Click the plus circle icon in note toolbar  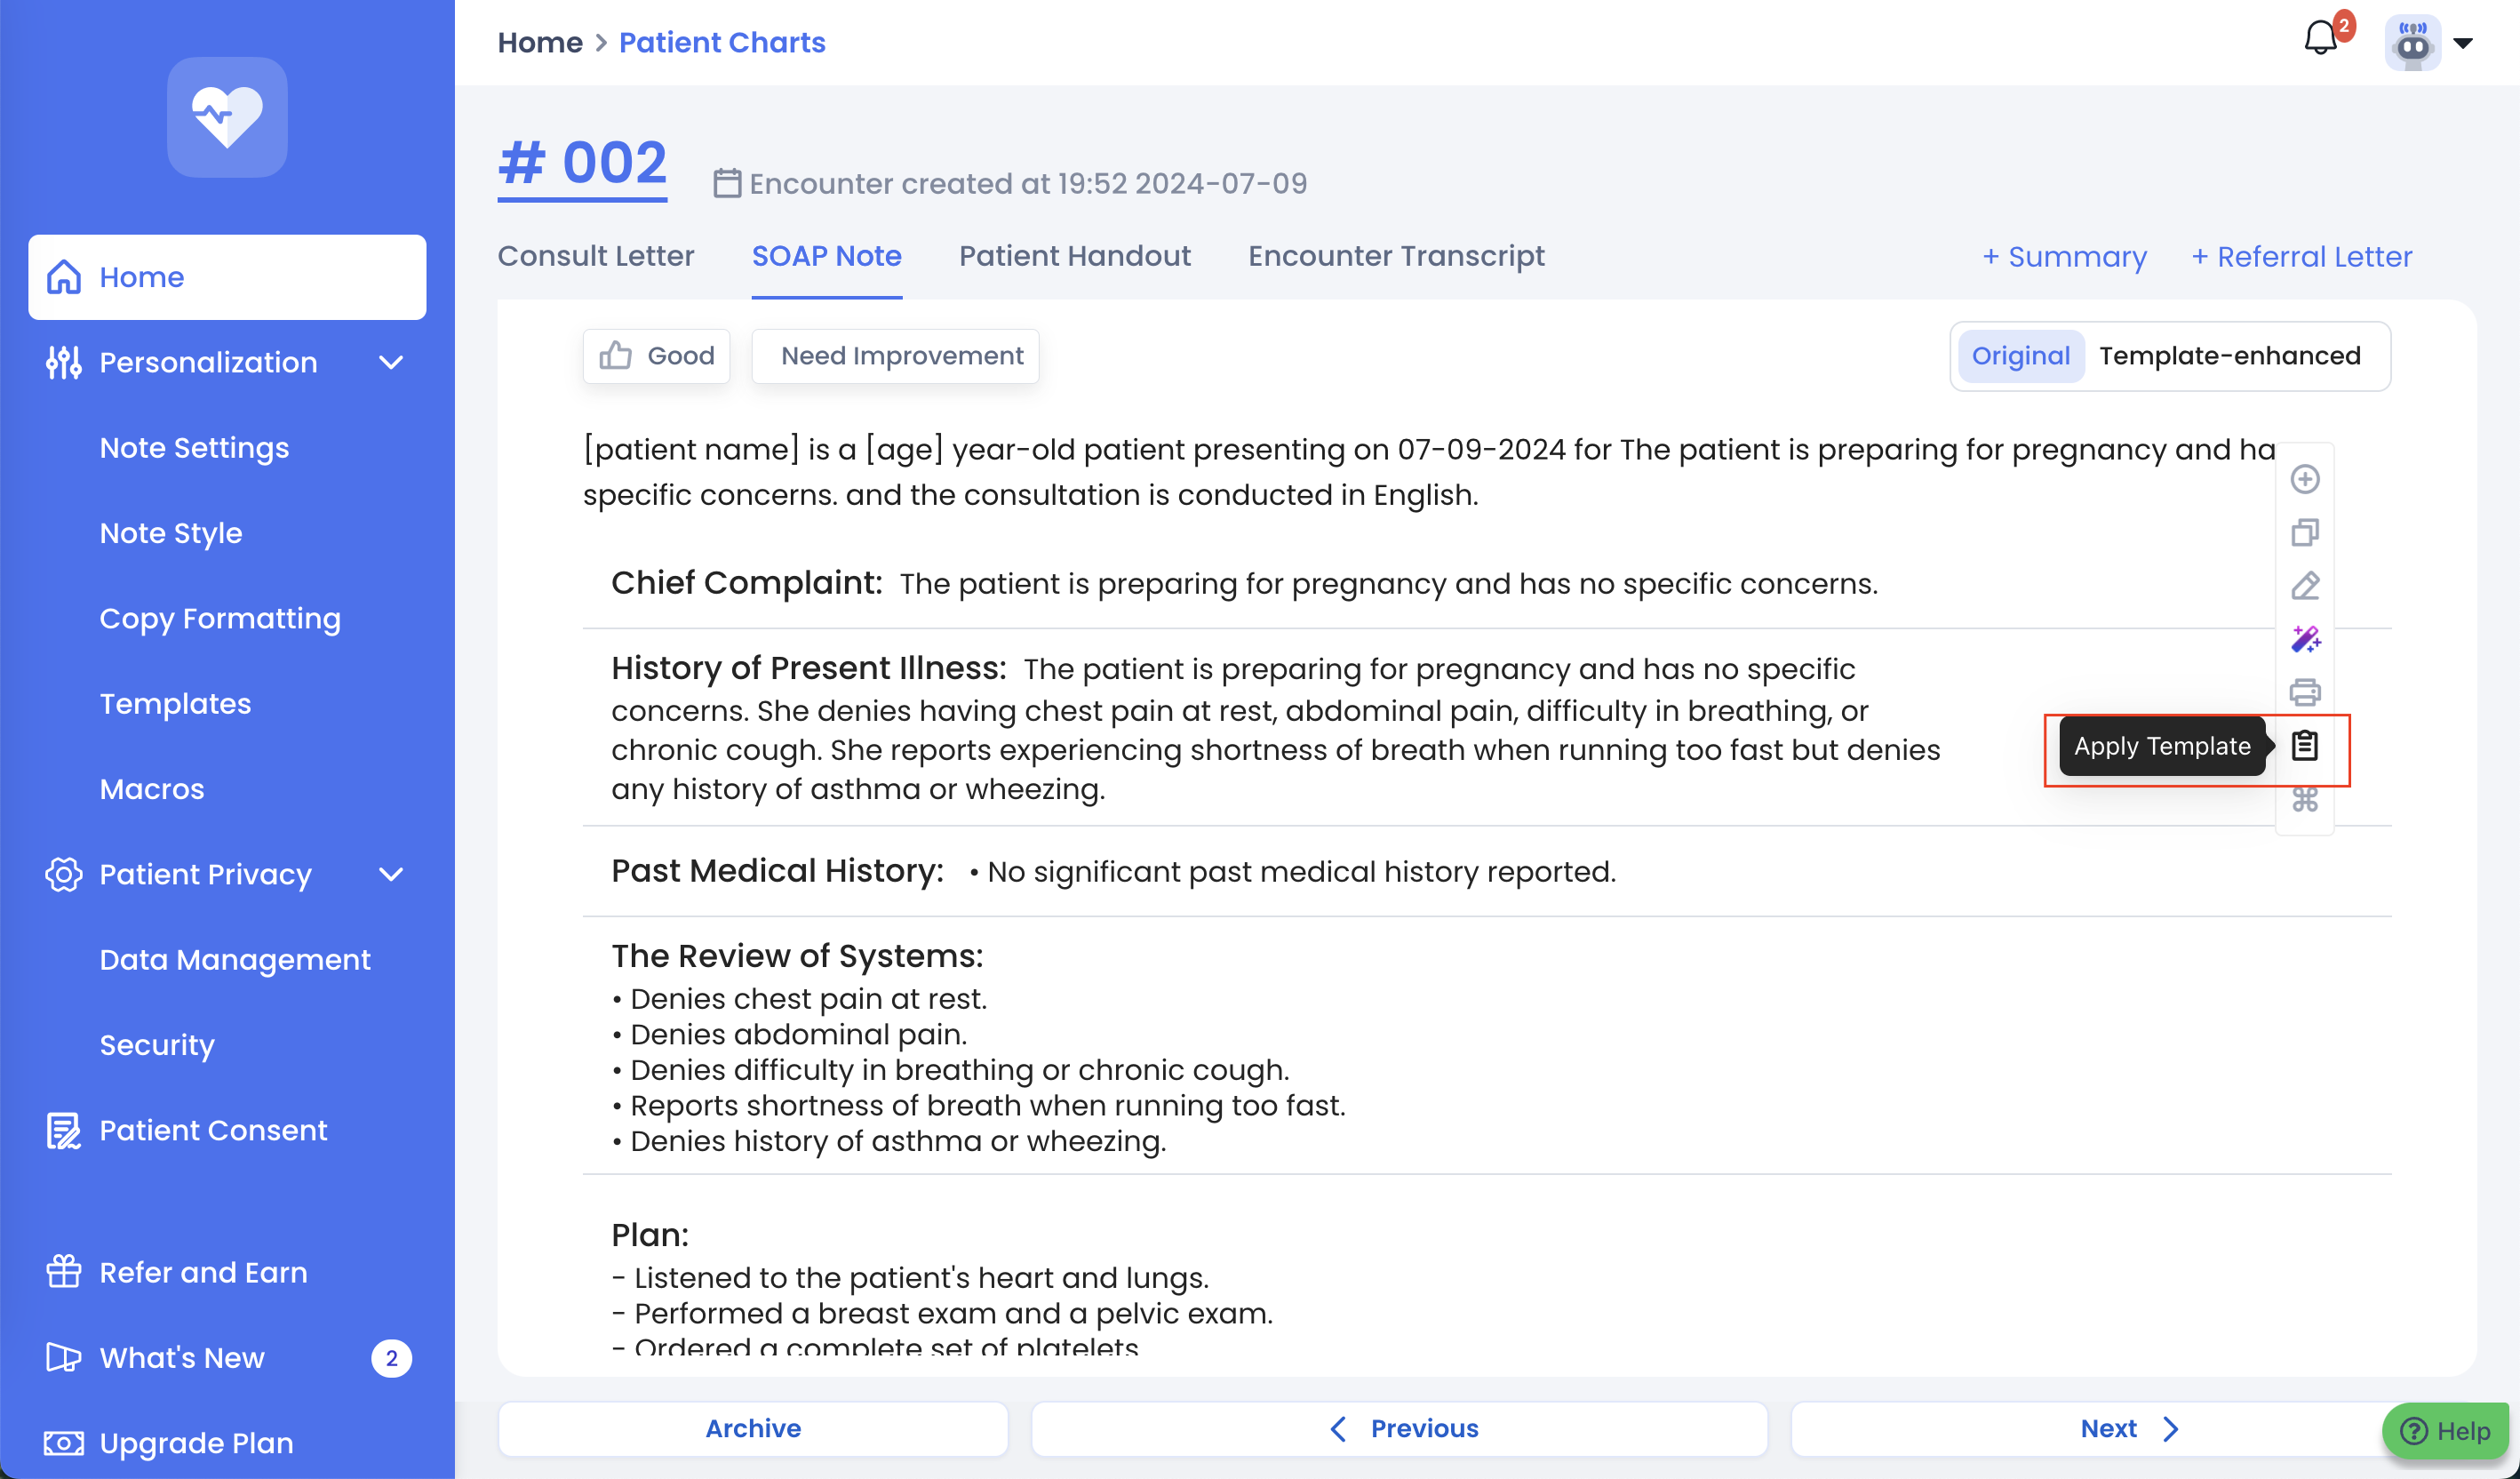pos(2304,479)
